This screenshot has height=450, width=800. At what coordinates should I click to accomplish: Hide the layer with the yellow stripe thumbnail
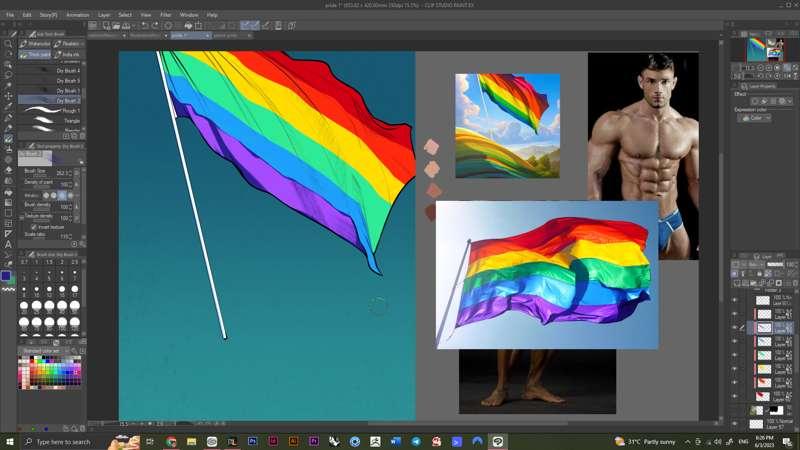pos(735,369)
